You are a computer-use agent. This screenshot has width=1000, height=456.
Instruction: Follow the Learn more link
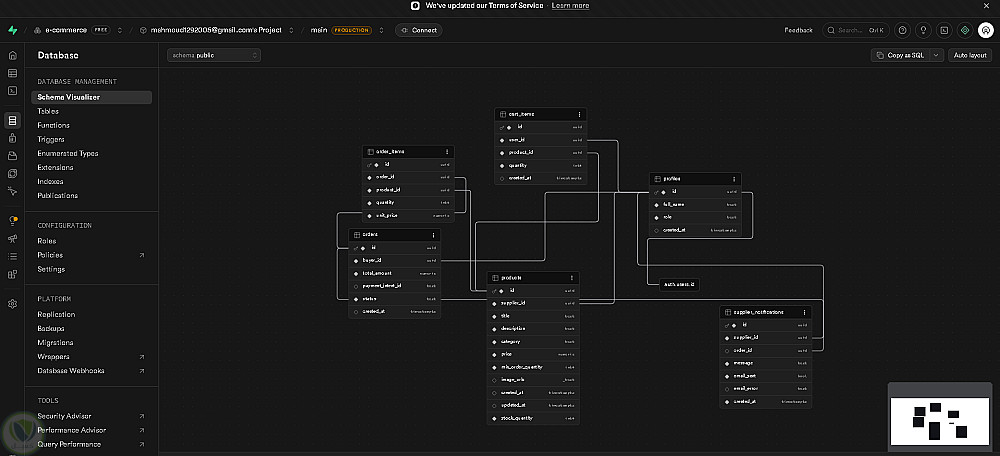coord(570,6)
